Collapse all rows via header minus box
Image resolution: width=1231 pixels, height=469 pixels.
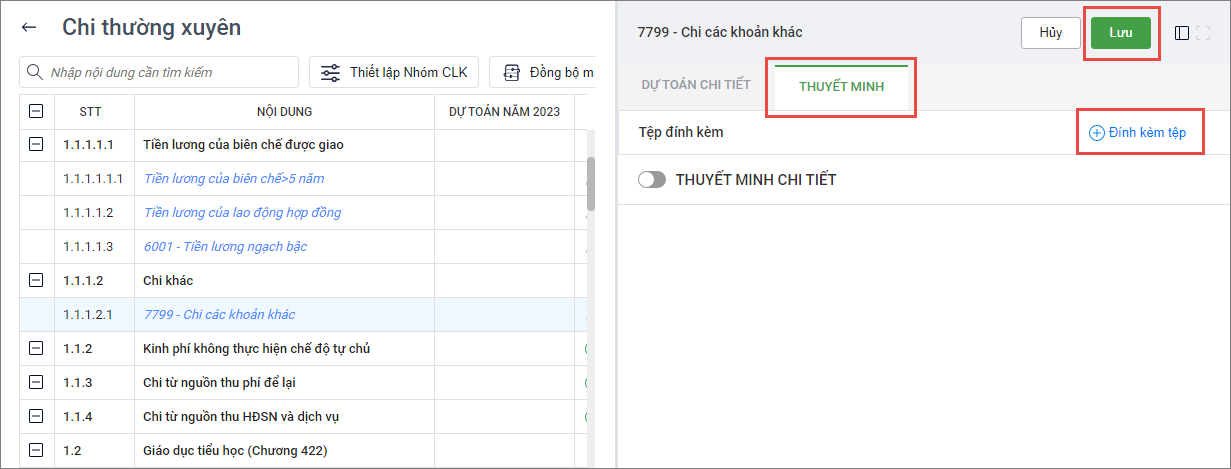(x=37, y=111)
